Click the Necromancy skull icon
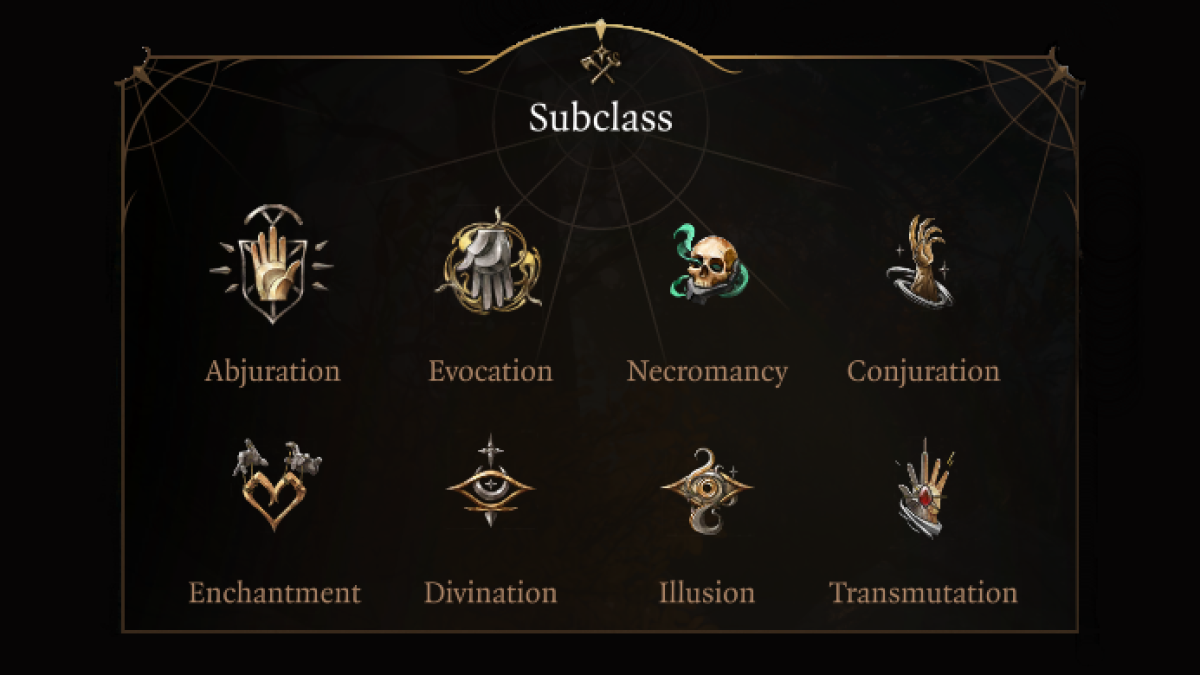This screenshot has height=675, width=1200. [710, 265]
